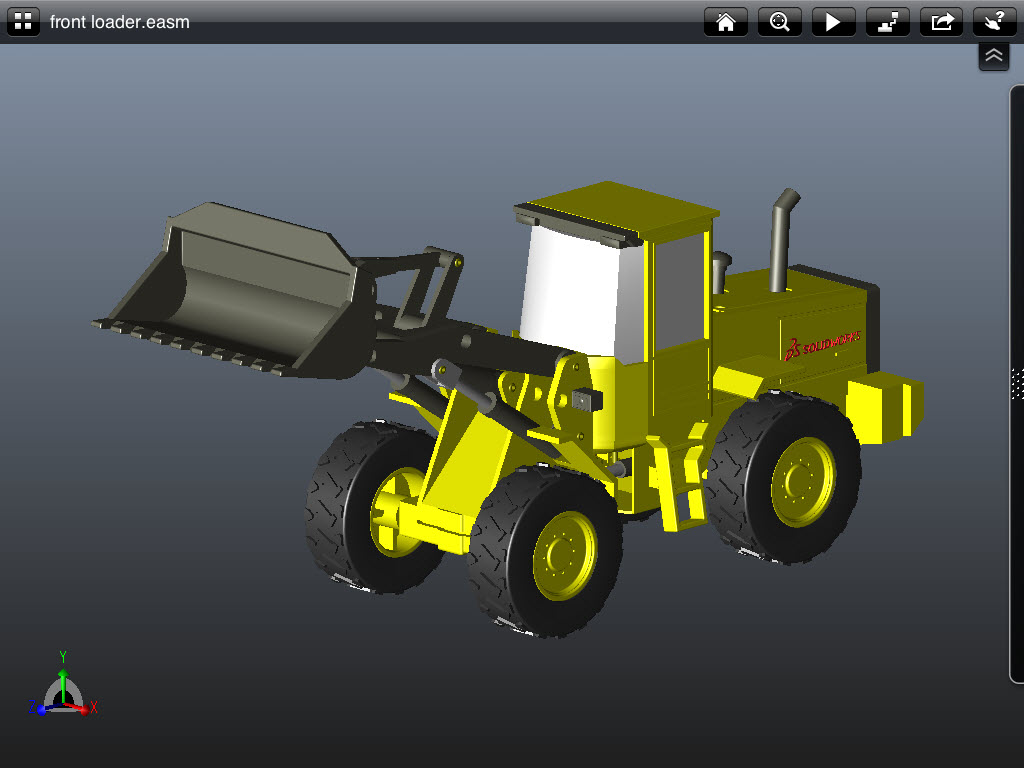The height and width of the screenshot is (768, 1024).
Task: Click the zoom to fit magnifier icon
Action: coord(779,22)
